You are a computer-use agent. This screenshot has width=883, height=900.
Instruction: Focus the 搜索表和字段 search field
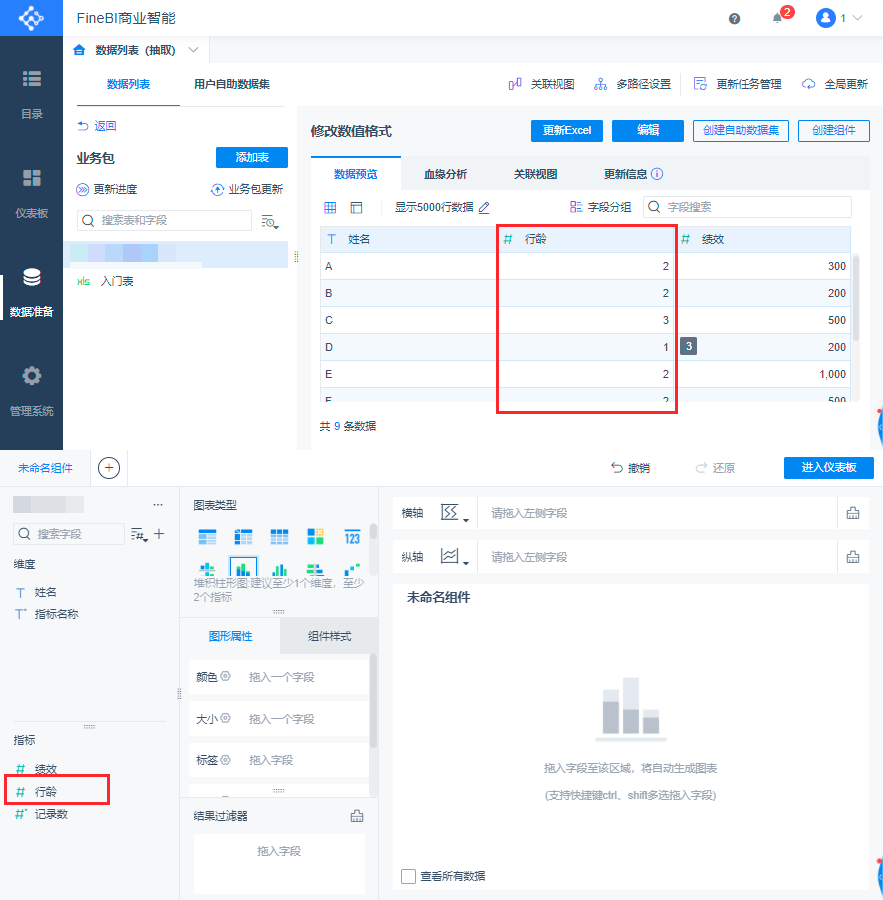tap(164, 220)
